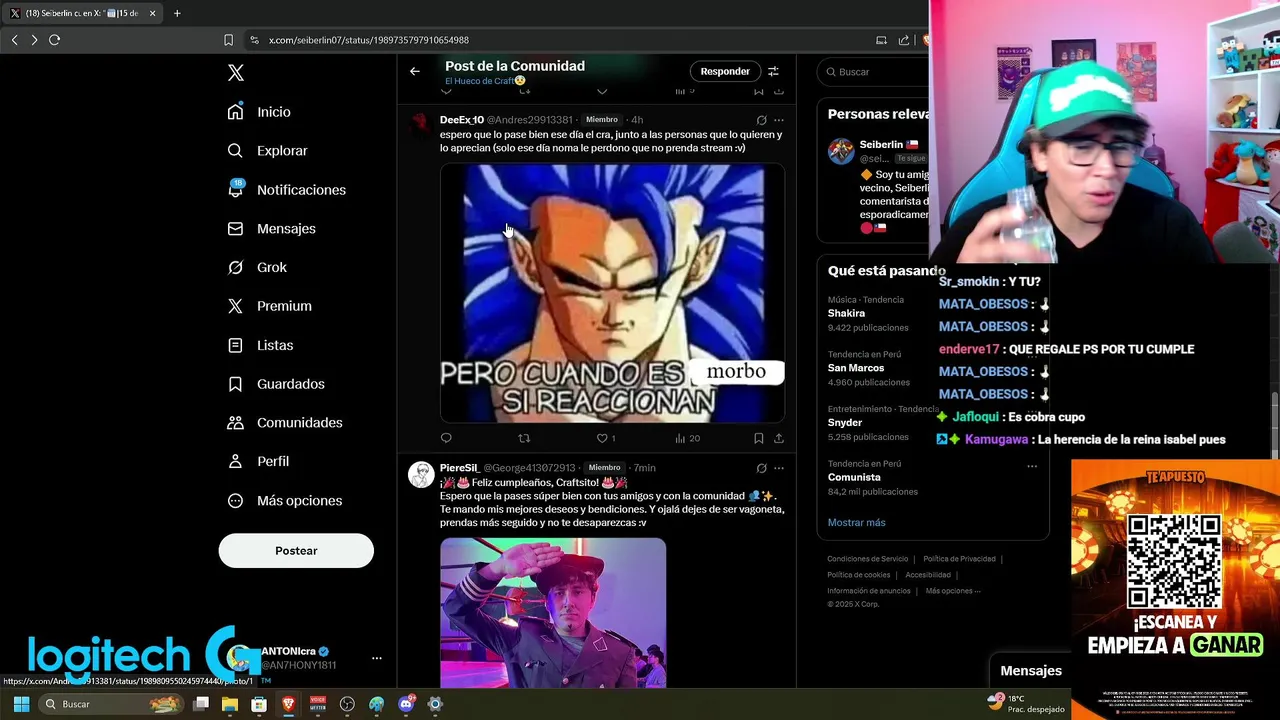The image size is (1280, 720).
Task: Open Accesibilidad footer link
Action: tap(928, 575)
